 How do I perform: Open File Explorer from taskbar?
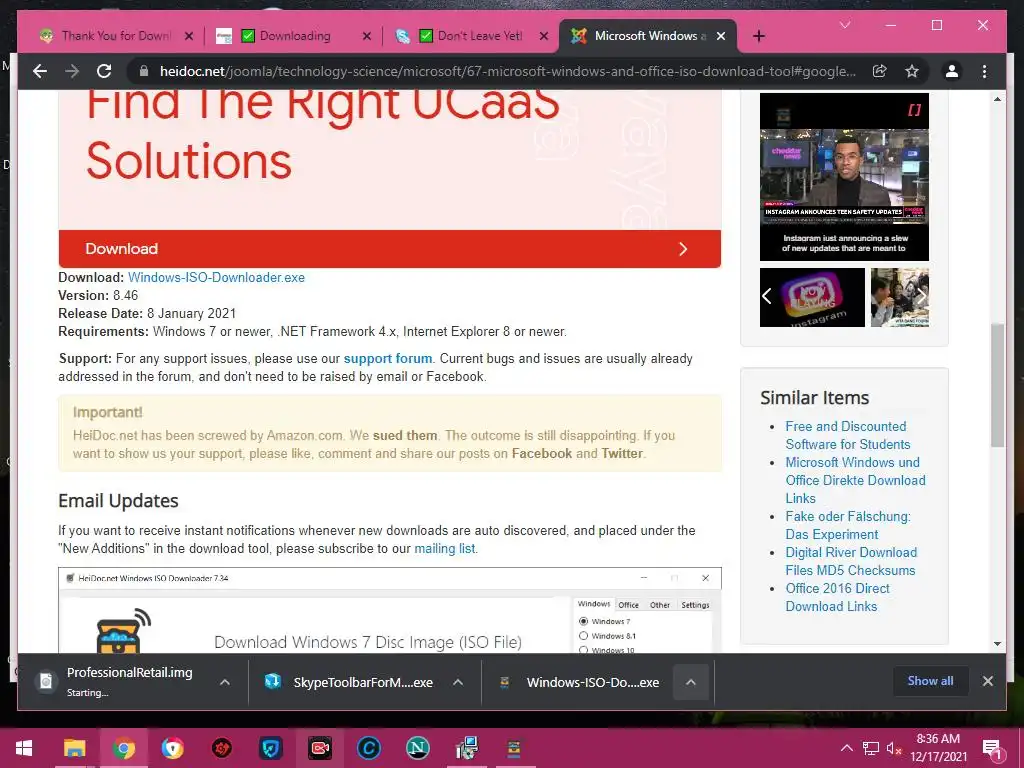click(74, 748)
